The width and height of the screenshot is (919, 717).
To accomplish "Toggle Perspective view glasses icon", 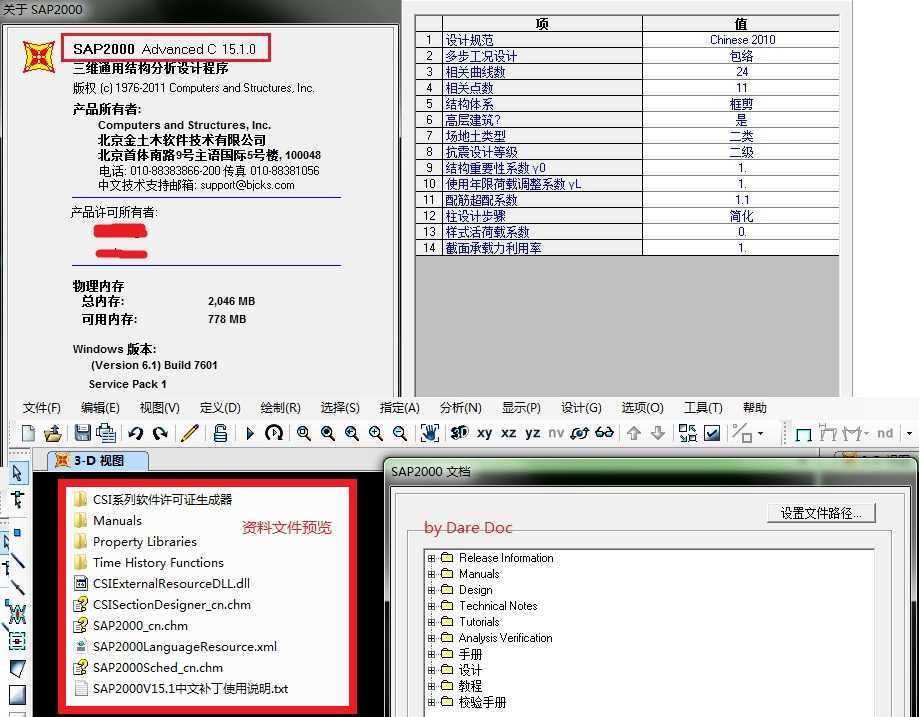I will coord(604,433).
